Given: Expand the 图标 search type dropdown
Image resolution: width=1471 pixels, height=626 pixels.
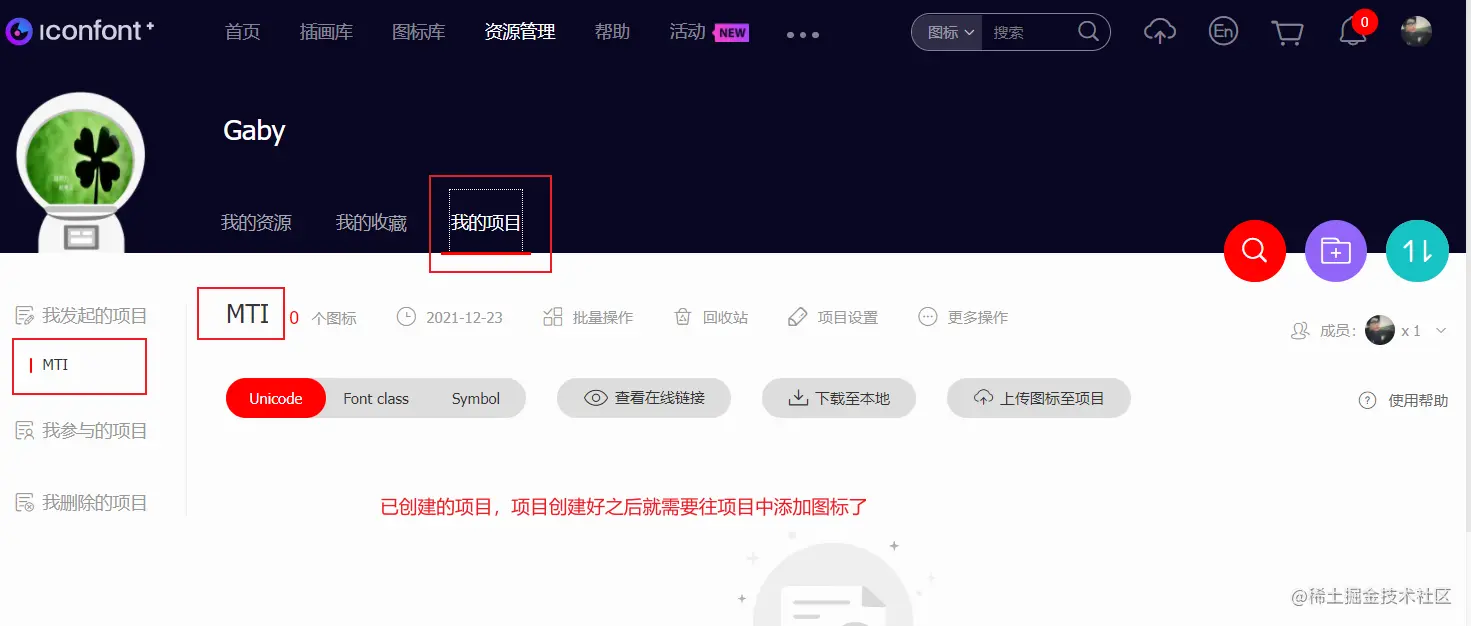Looking at the screenshot, I should (950, 32).
